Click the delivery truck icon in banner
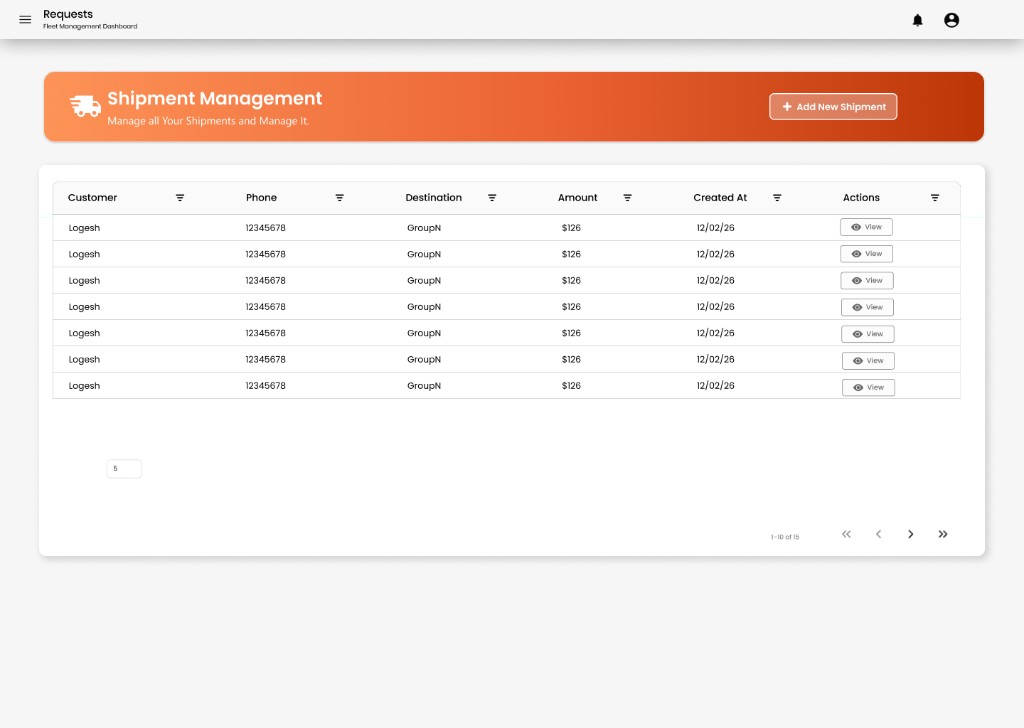1024x728 pixels. coord(86,106)
